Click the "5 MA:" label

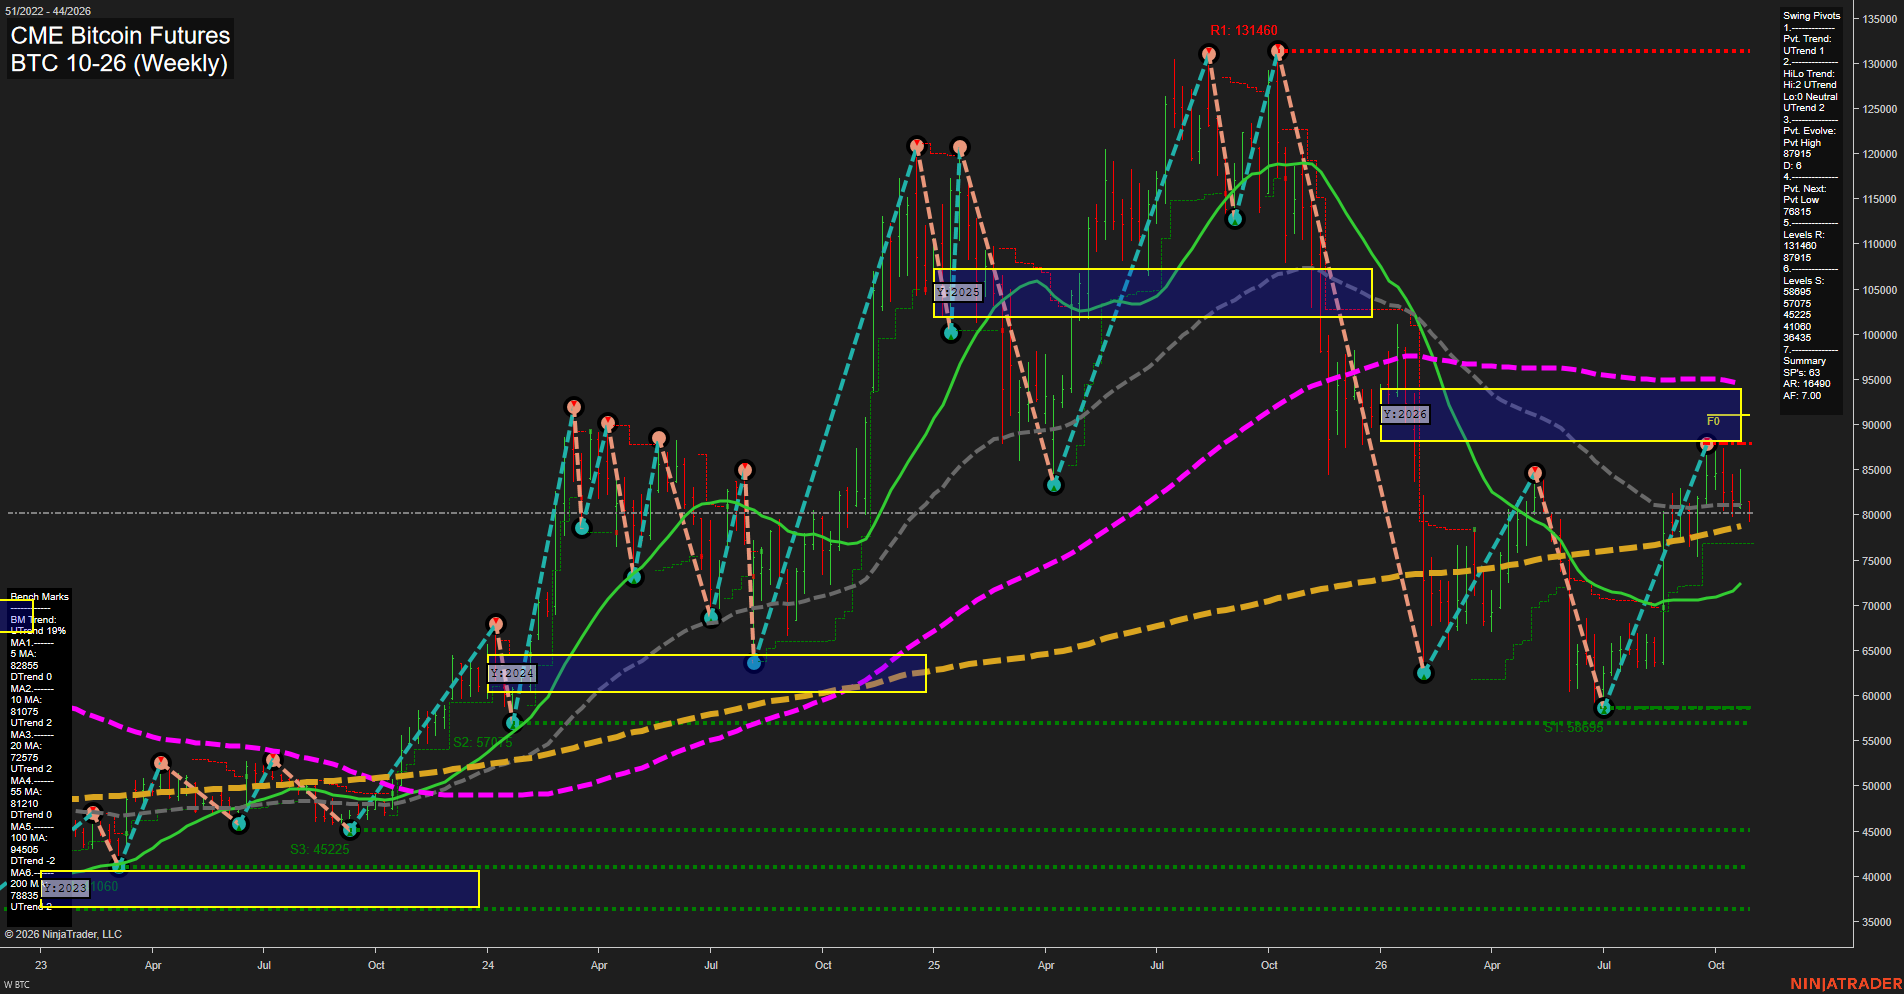click(23, 654)
